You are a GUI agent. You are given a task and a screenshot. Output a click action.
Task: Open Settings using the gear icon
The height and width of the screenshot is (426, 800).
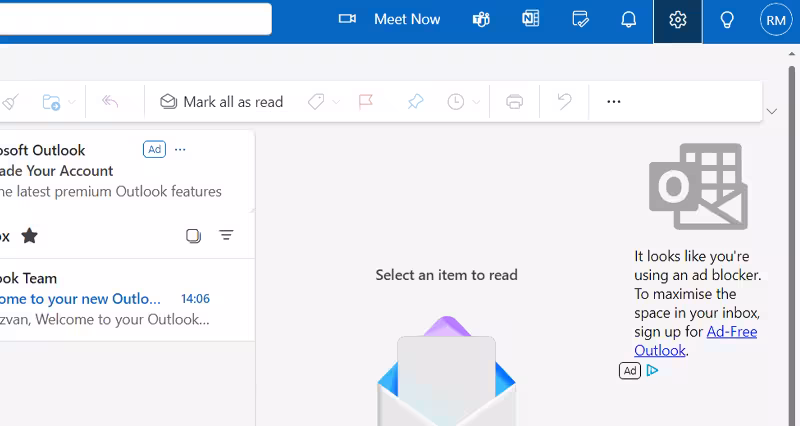point(678,20)
